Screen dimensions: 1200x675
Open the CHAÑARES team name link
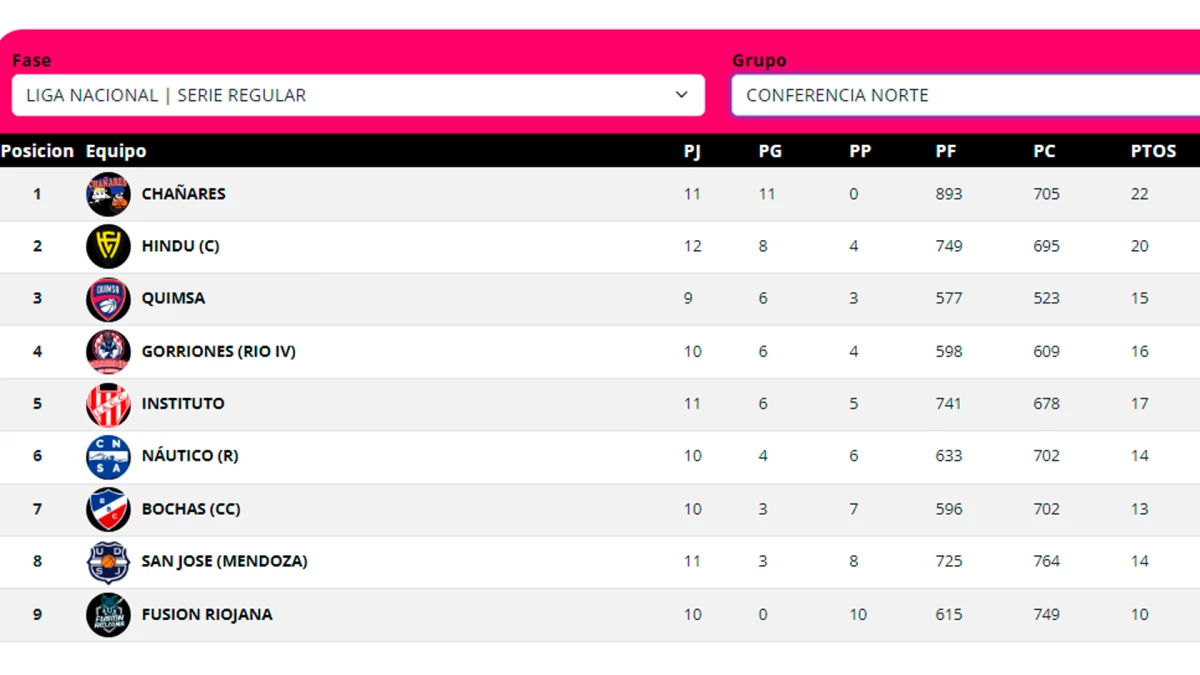tap(184, 194)
